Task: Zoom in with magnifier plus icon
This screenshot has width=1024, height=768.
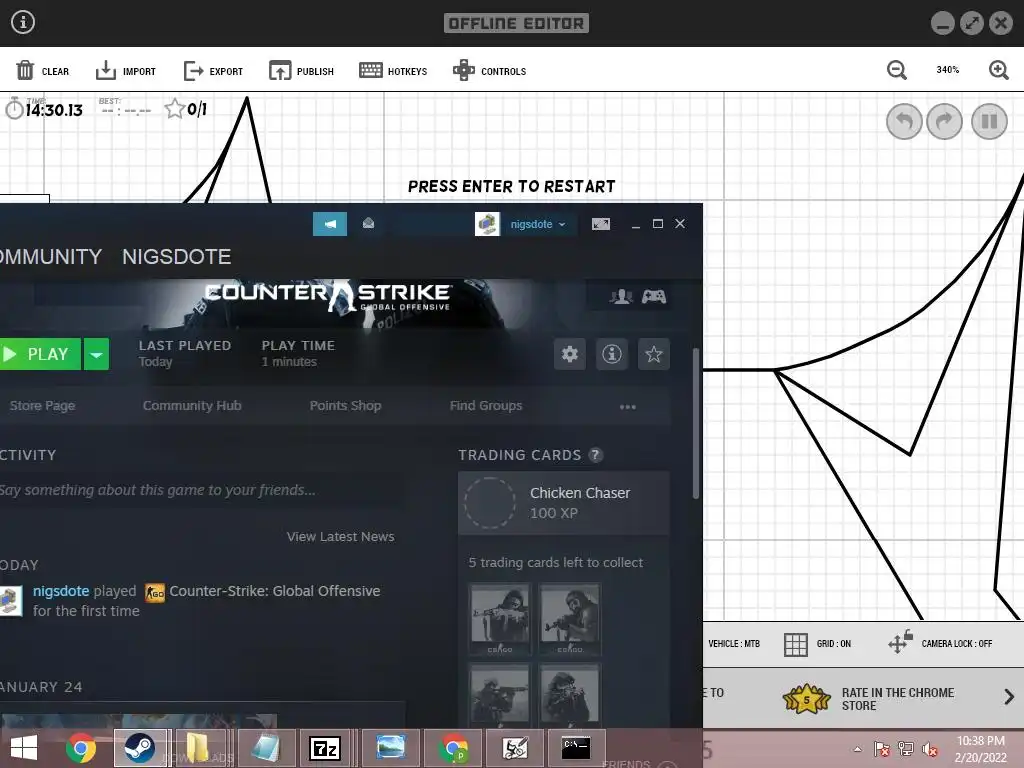Action: (999, 70)
